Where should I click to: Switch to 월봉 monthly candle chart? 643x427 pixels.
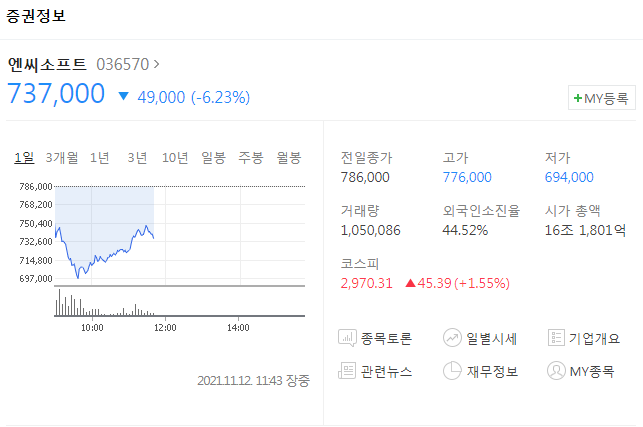click(289, 157)
